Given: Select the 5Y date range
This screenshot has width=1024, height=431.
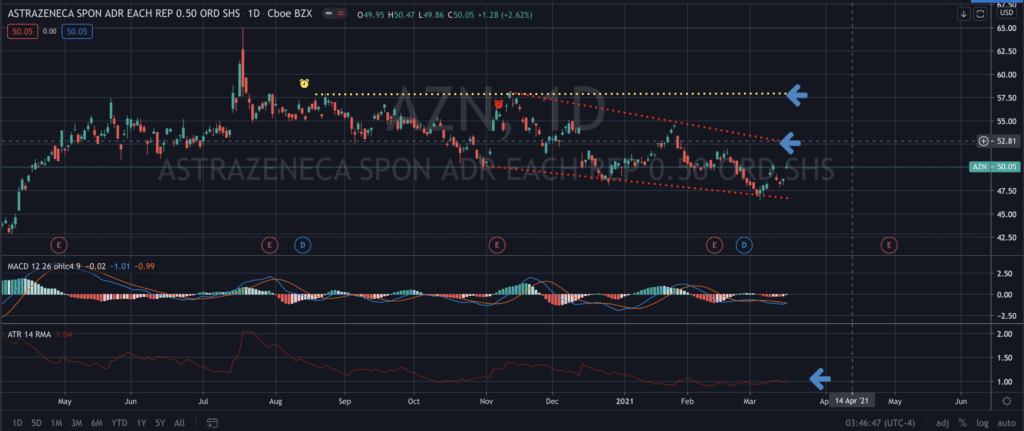Looking at the screenshot, I should click(160, 423).
